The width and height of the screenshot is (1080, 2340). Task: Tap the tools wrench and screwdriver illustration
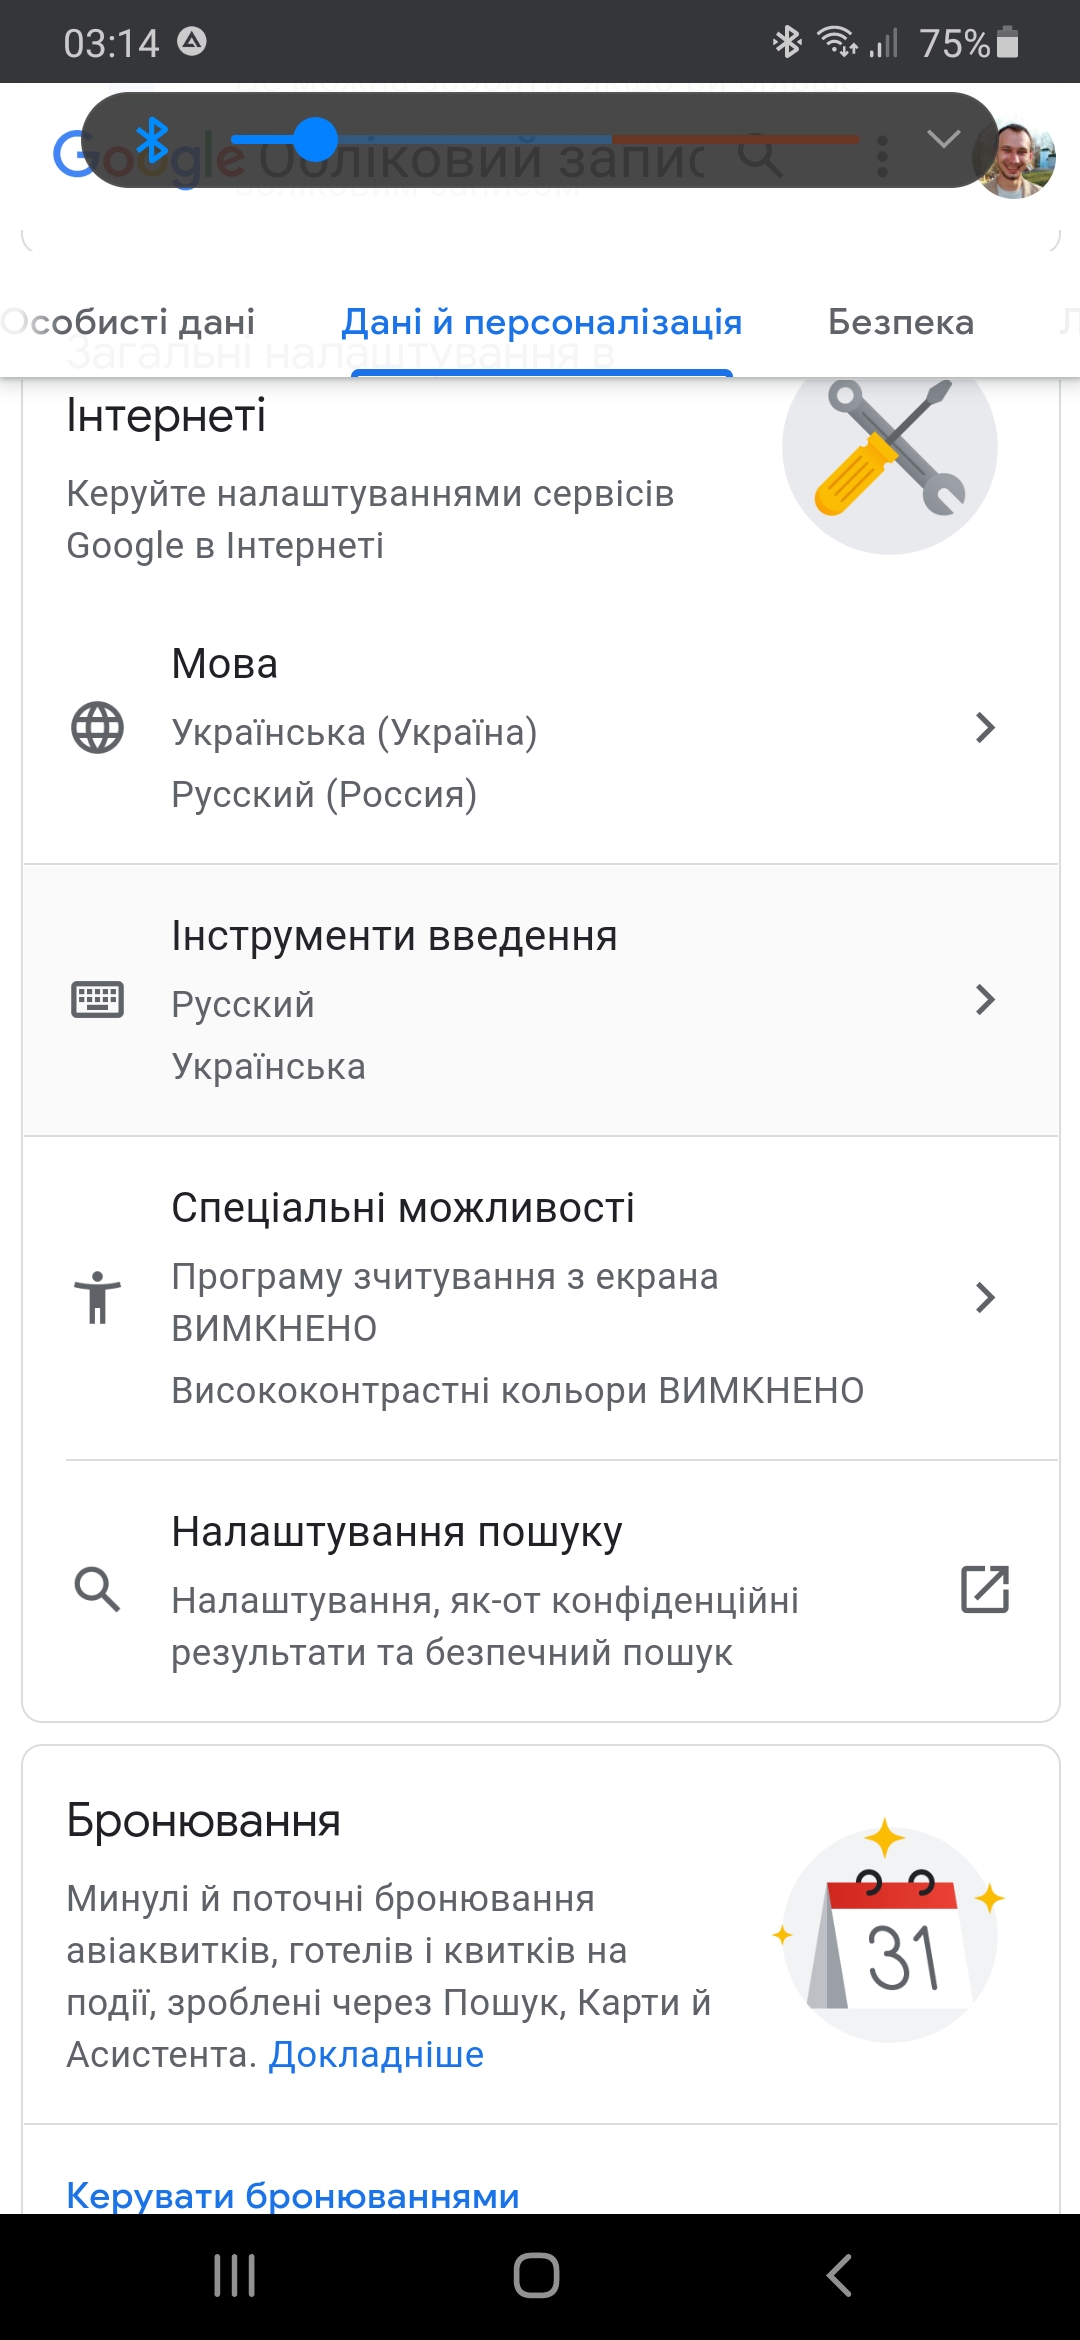click(890, 447)
